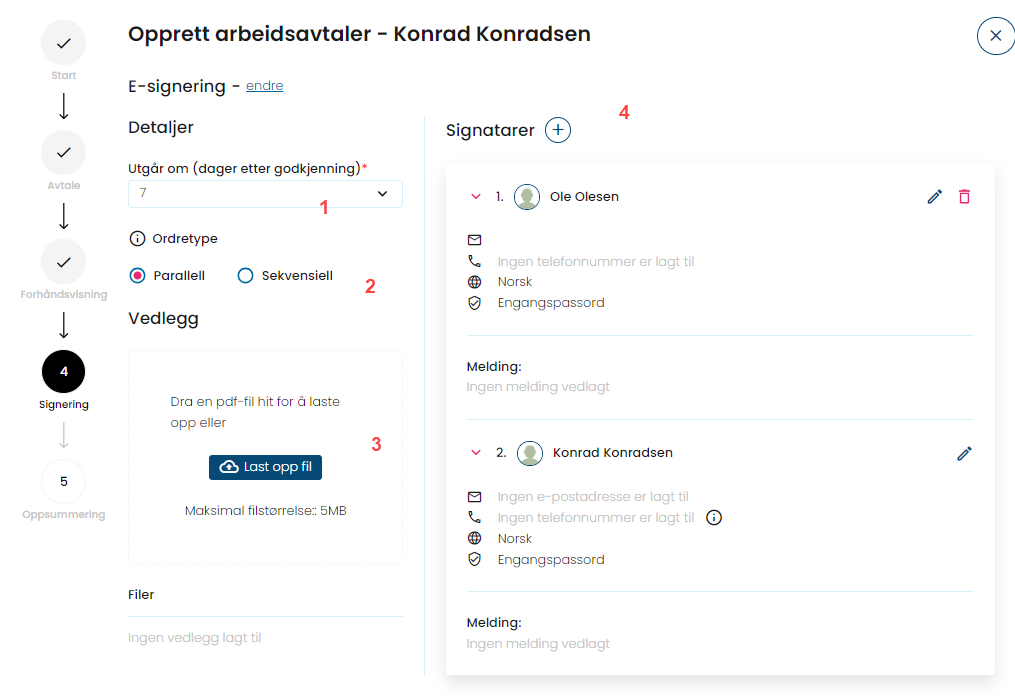Click the Ordretype info icon
This screenshot has height=700, width=1015.
[137, 238]
